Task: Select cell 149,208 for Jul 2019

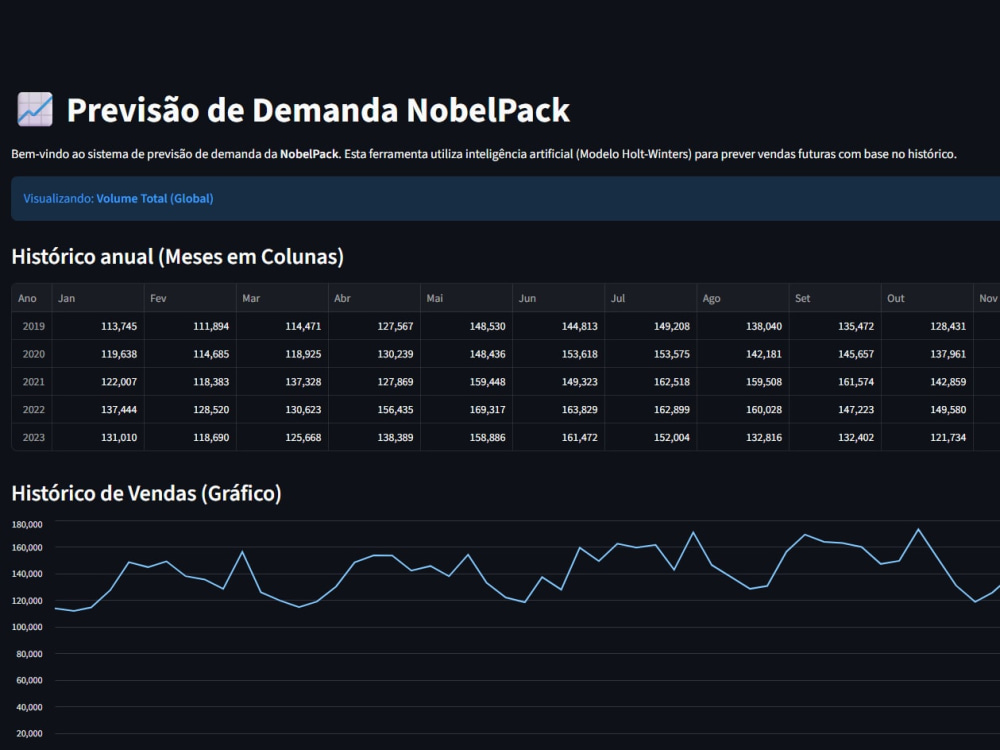Action: coord(651,326)
